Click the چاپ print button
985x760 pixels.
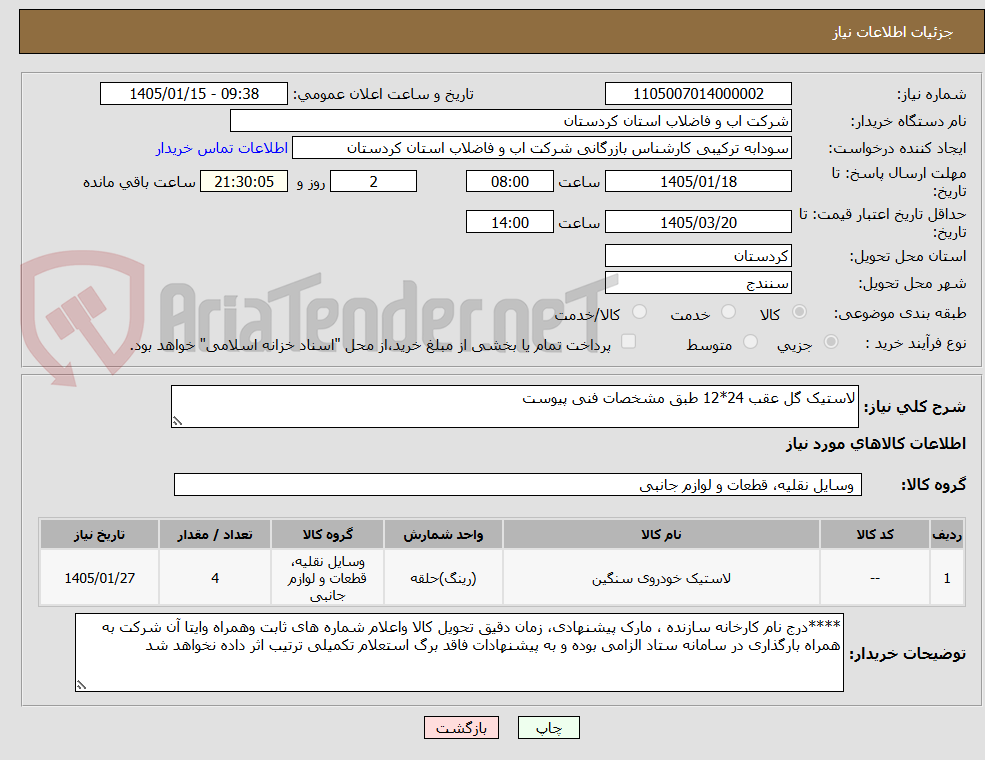(x=548, y=727)
